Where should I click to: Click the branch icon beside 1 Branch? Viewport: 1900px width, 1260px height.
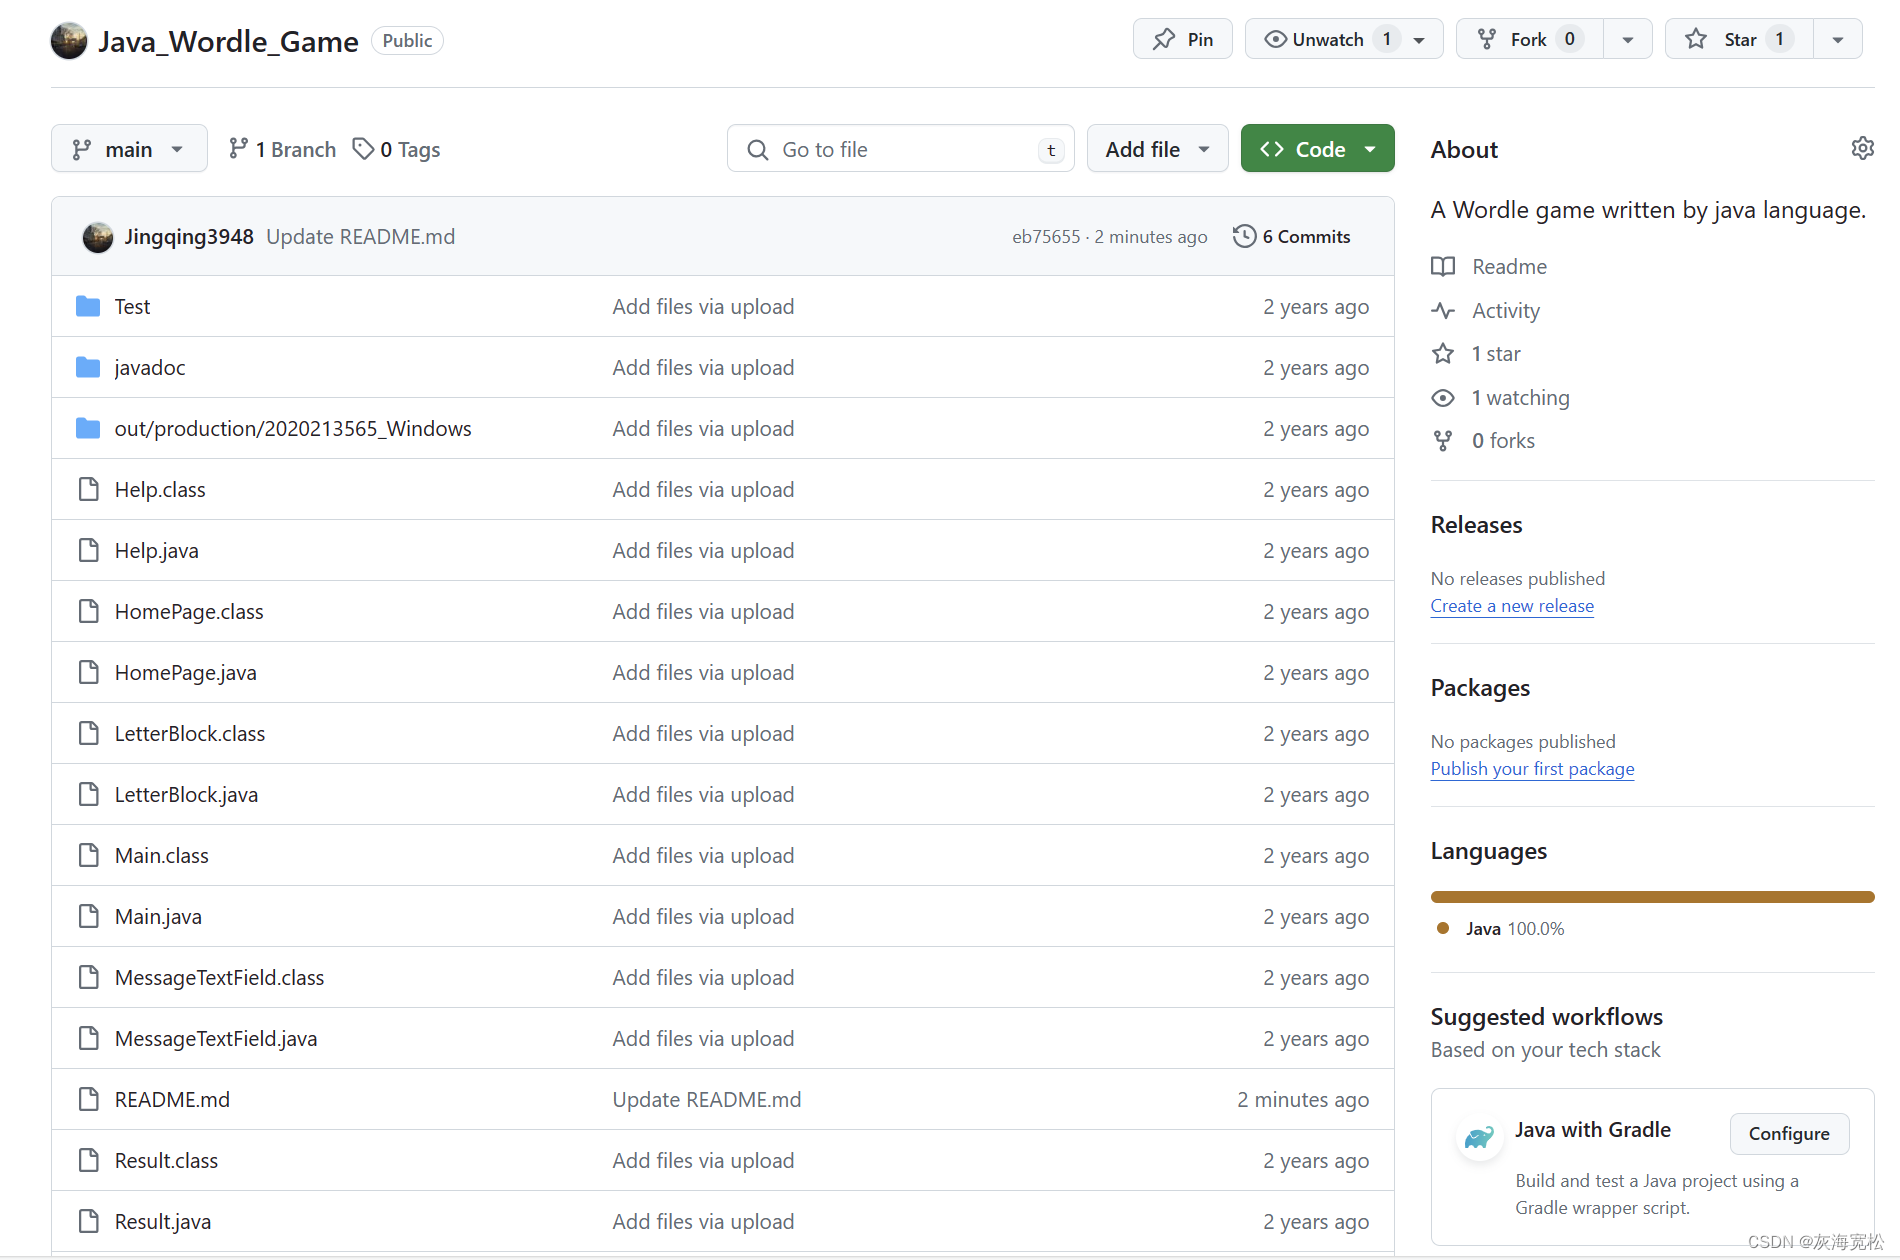(x=238, y=148)
